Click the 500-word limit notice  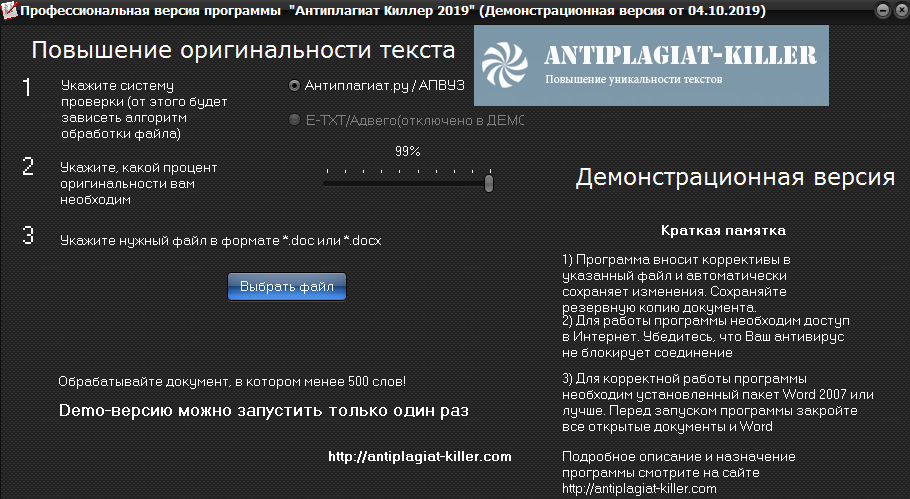point(232,382)
